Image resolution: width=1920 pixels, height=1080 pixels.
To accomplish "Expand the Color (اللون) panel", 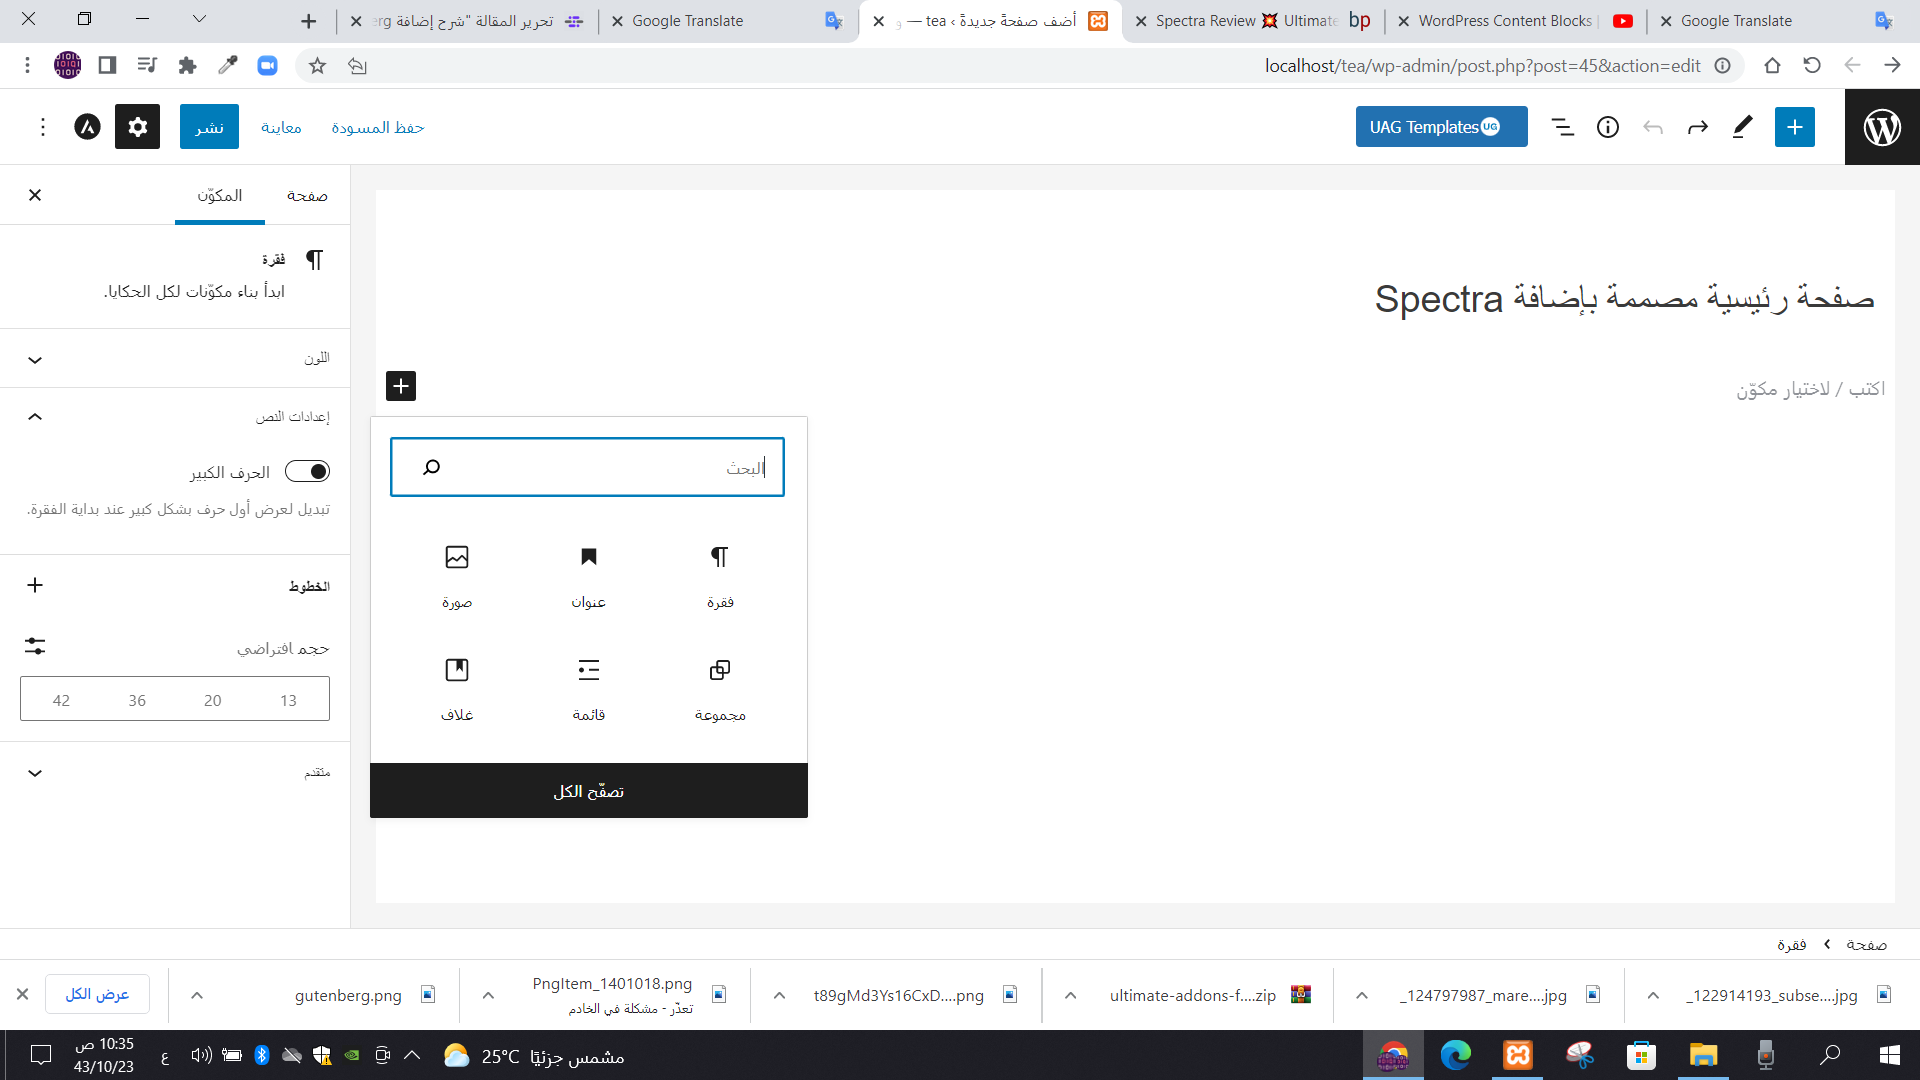I will [x=175, y=359].
